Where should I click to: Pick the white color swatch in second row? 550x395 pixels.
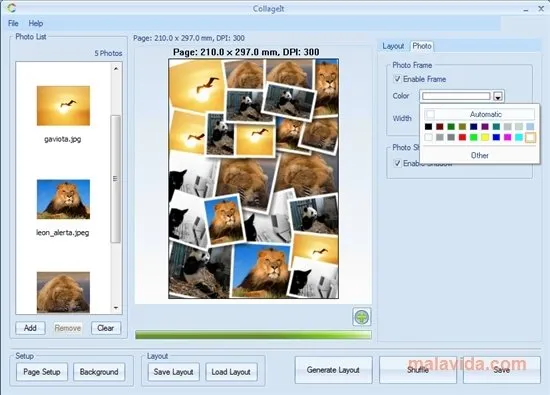click(428, 137)
